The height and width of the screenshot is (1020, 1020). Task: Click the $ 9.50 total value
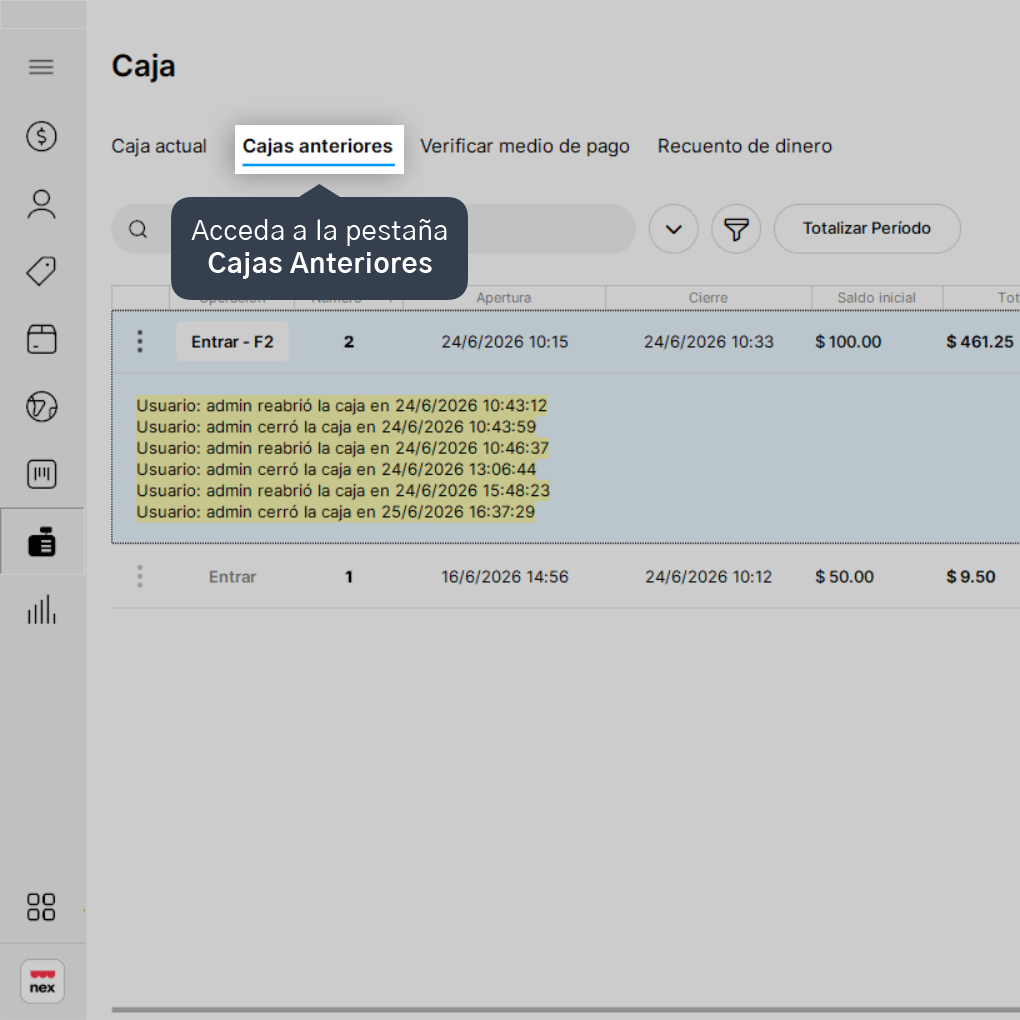(971, 576)
